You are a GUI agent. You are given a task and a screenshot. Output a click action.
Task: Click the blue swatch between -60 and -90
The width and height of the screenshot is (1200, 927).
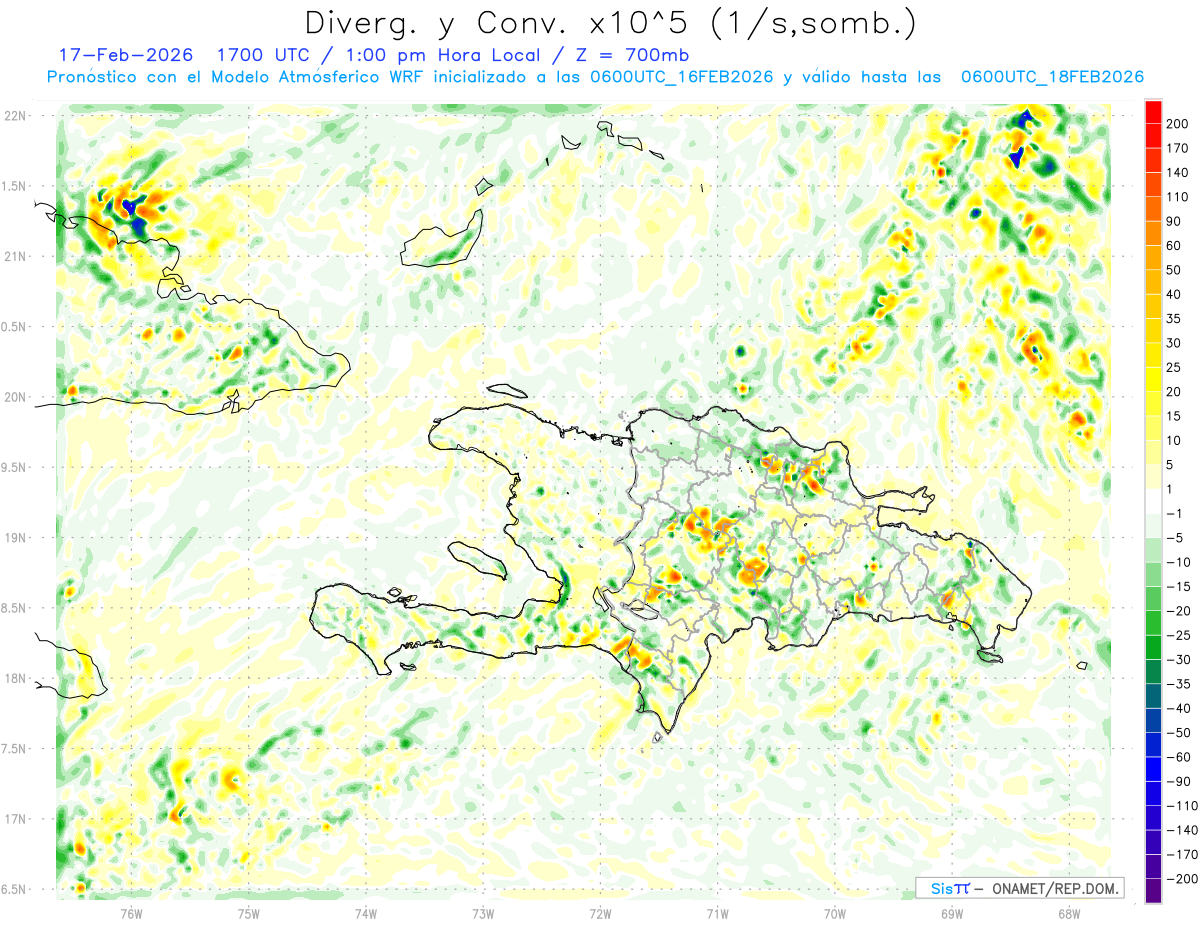tap(1153, 769)
